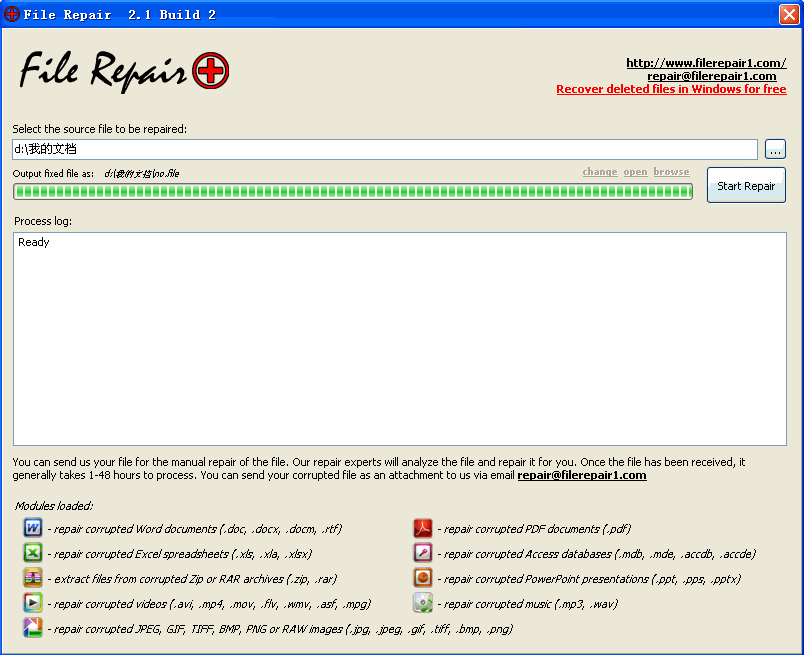Image resolution: width=804 pixels, height=655 pixels.
Task: Click the repair email link in description paragraph
Action: [582, 475]
